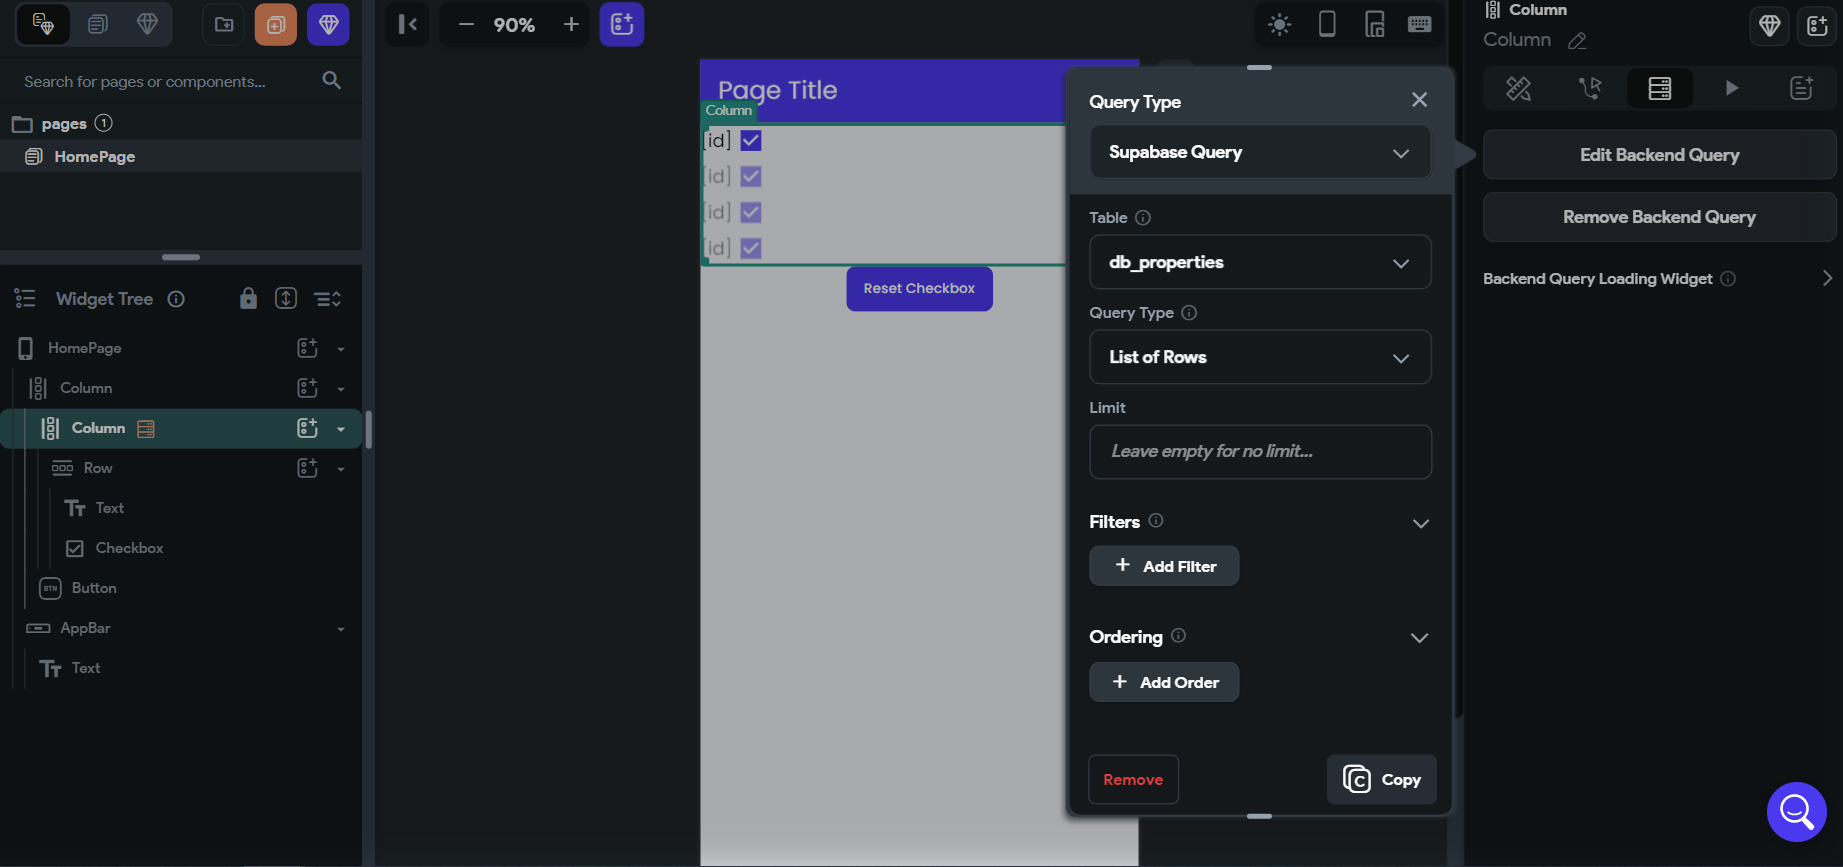Switch to the widget properties design tab

point(1518,88)
